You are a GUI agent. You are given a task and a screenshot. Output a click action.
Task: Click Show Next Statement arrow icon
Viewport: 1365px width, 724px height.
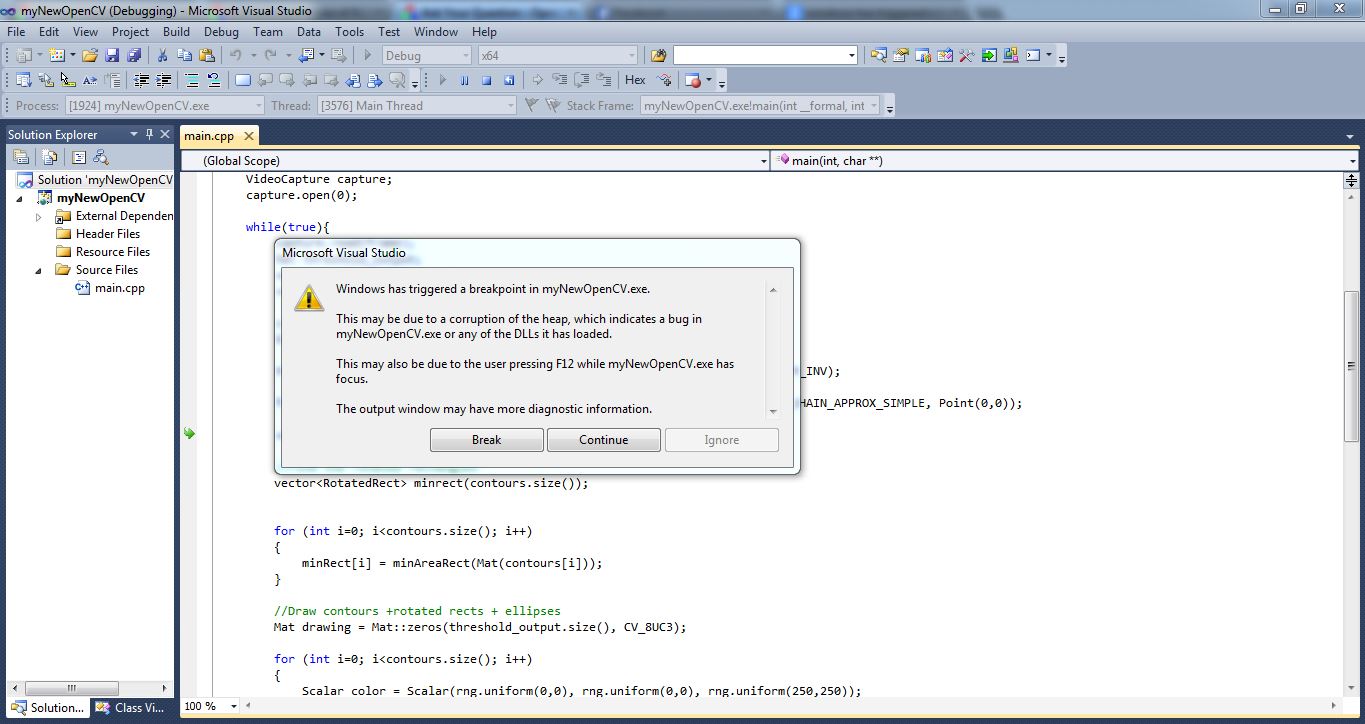(537, 80)
